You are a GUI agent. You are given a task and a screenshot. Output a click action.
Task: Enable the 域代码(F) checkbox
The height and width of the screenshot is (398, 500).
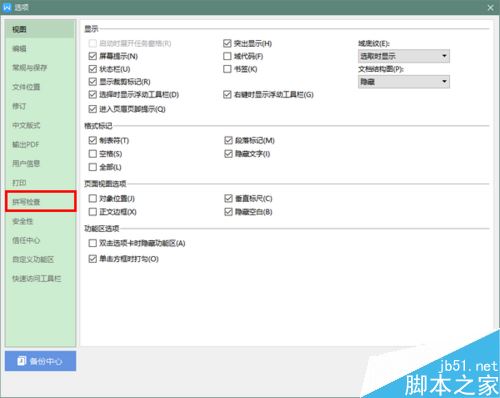227,56
